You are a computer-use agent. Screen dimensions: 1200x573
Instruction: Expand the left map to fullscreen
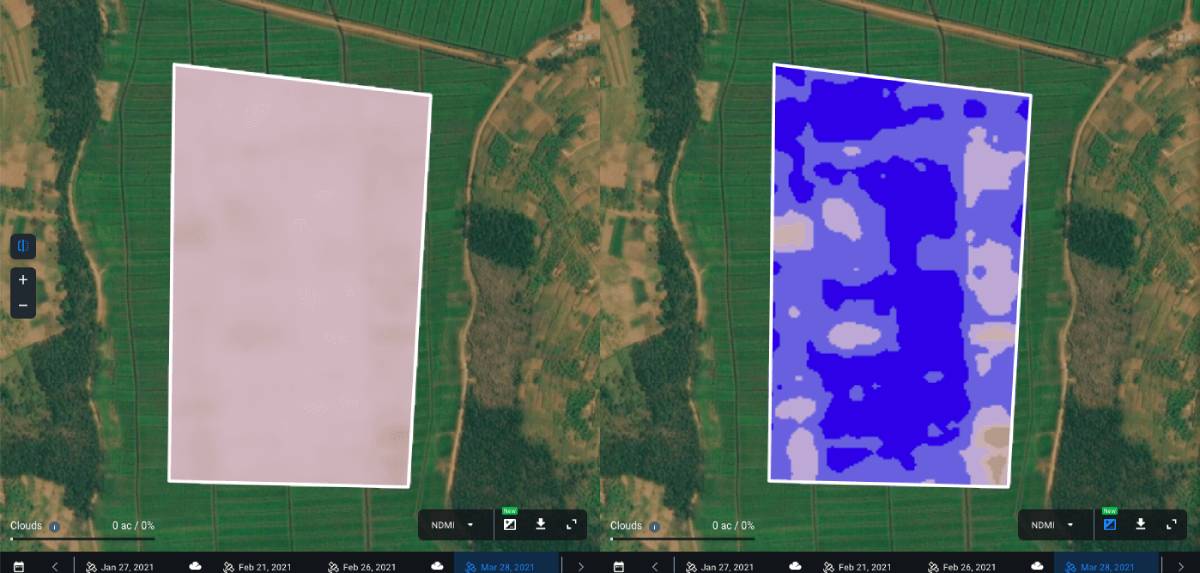point(571,524)
